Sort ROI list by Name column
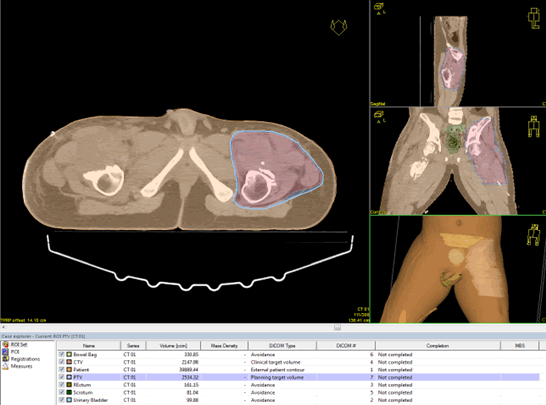Image resolution: width=546 pixels, height=405 pixels. point(89,346)
